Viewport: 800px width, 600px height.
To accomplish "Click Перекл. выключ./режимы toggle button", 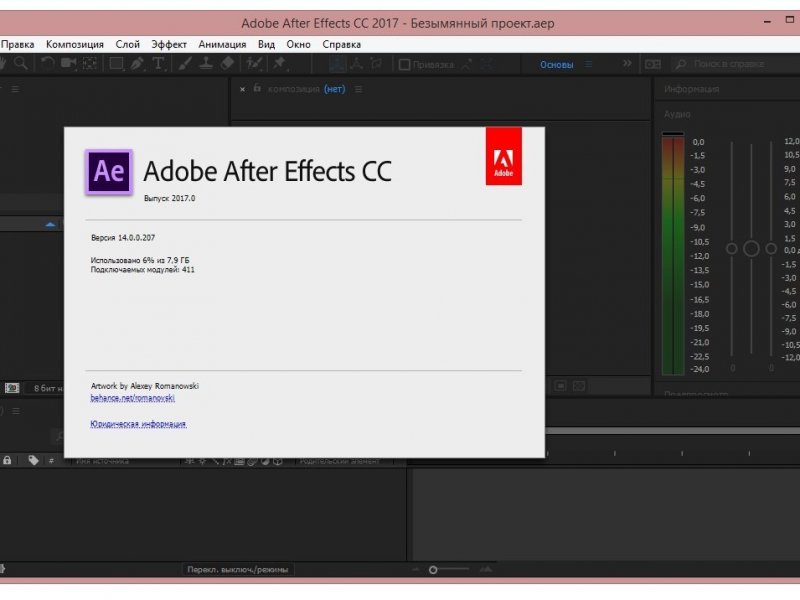I will click(x=237, y=569).
